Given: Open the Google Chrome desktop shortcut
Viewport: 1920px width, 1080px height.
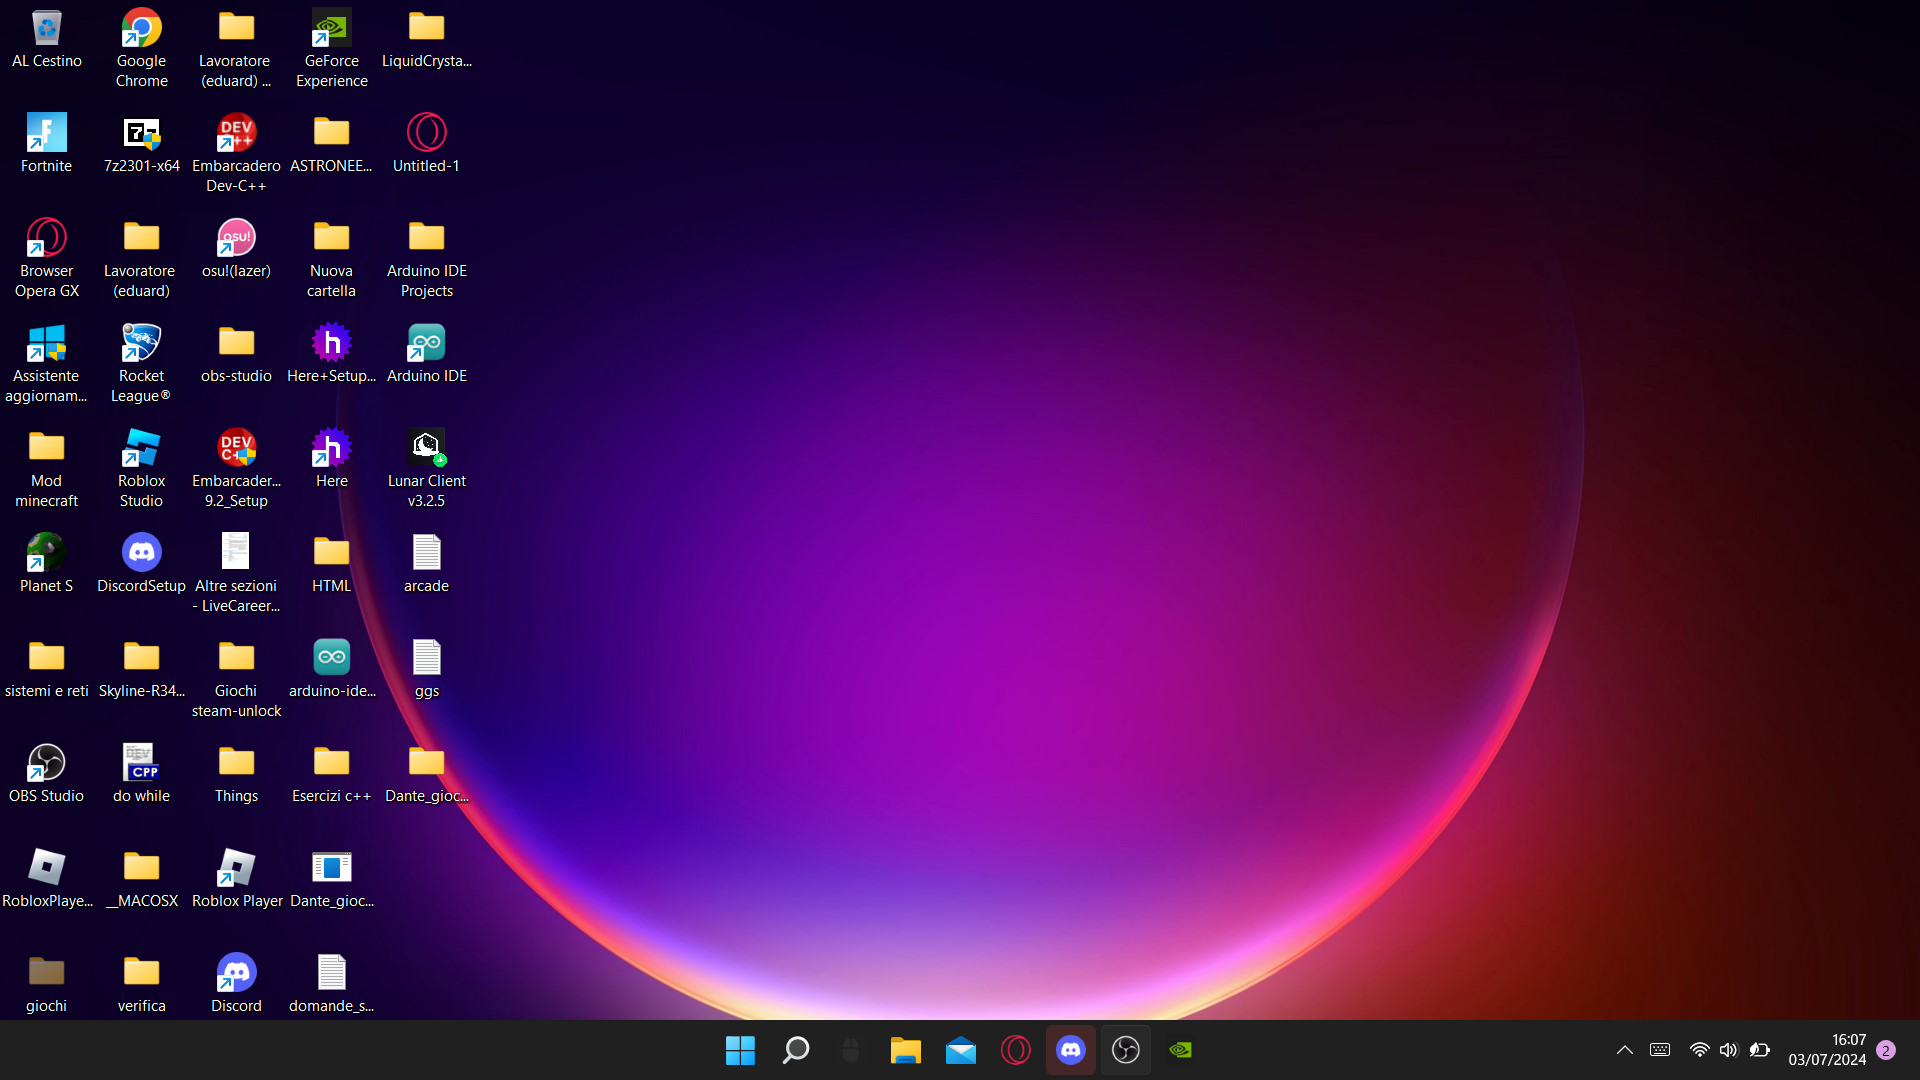Looking at the screenshot, I should click(x=141, y=30).
